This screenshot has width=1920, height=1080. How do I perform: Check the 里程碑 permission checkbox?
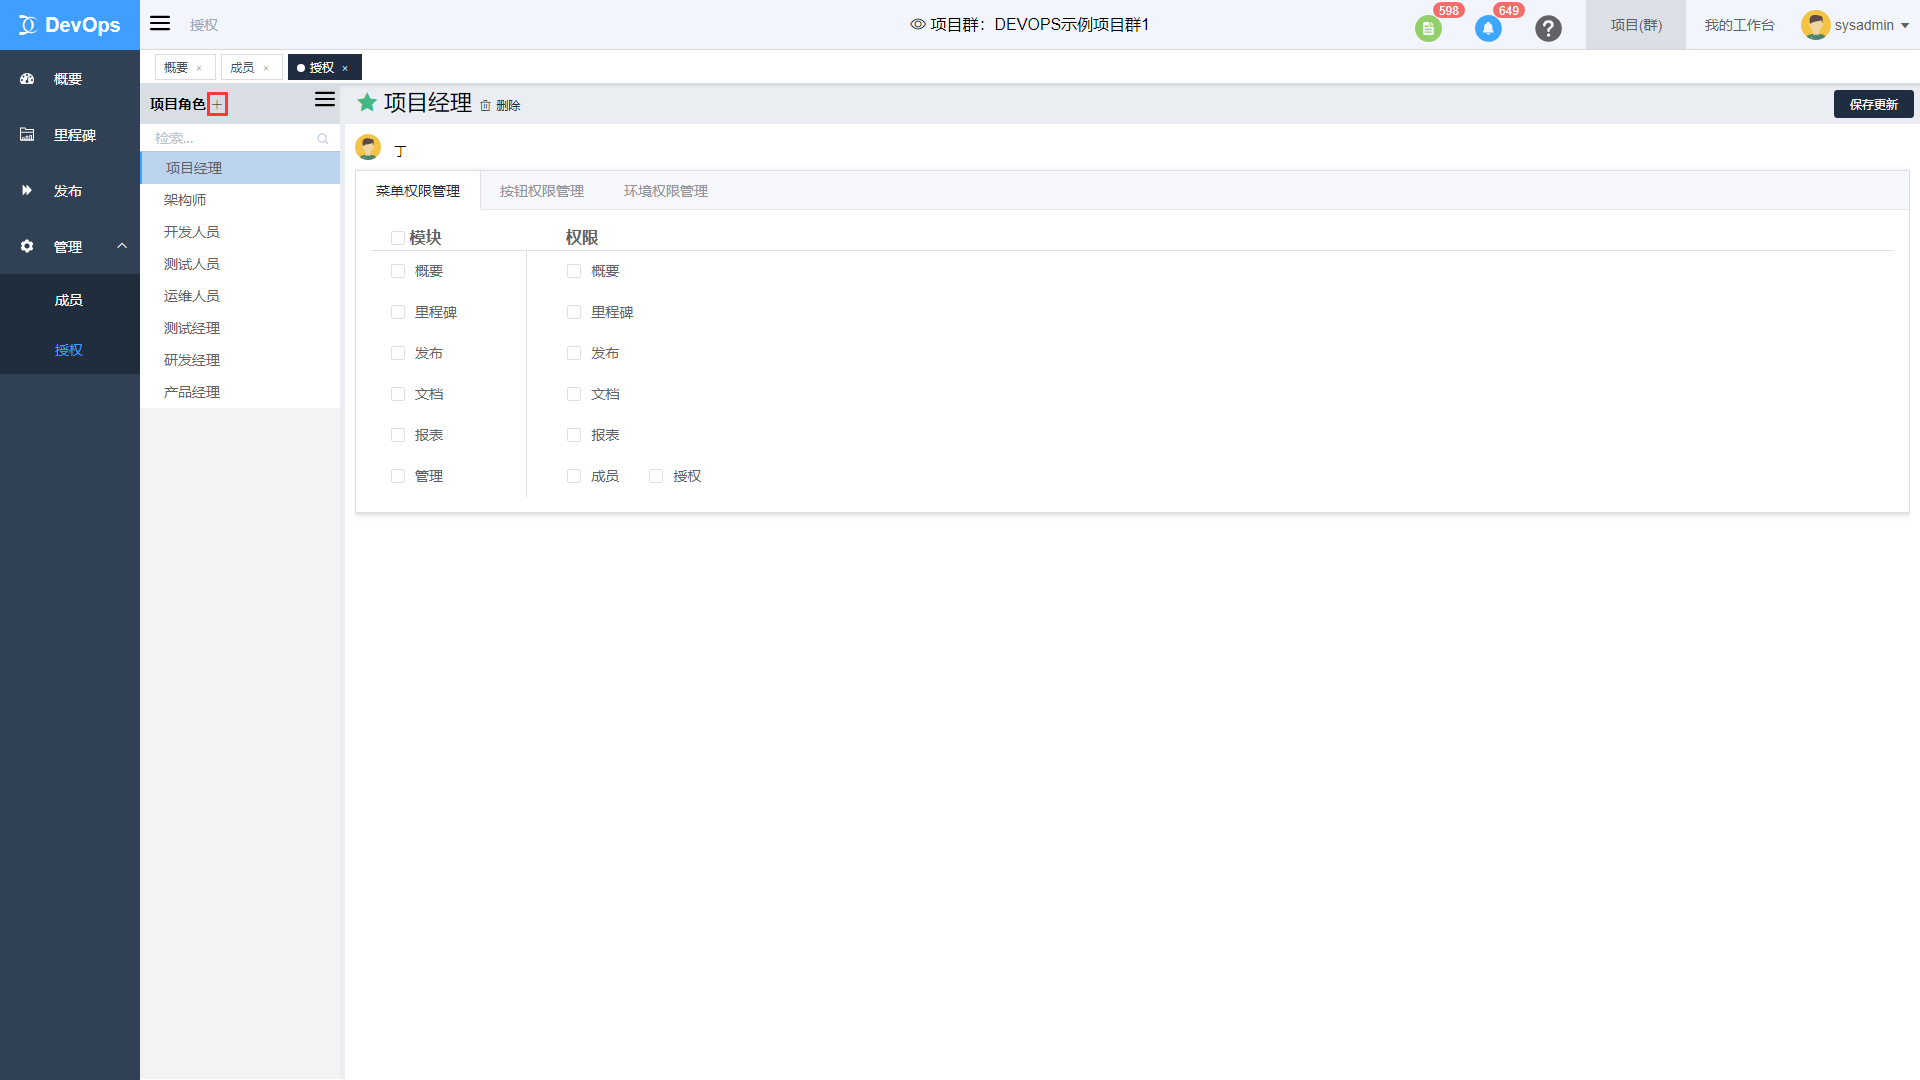tap(574, 312)
